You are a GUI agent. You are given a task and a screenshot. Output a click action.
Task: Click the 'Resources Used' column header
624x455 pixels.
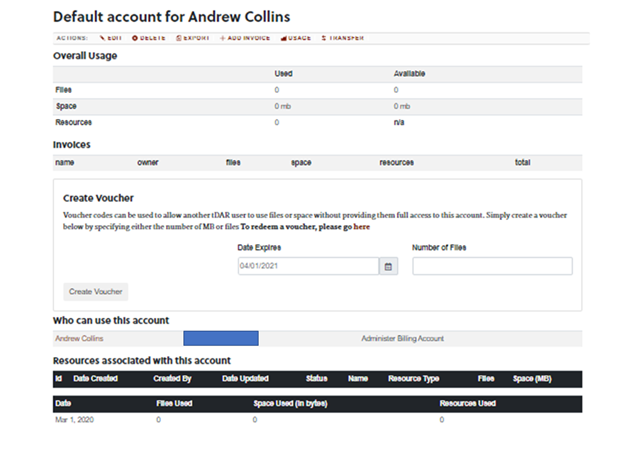pos(468,403)
